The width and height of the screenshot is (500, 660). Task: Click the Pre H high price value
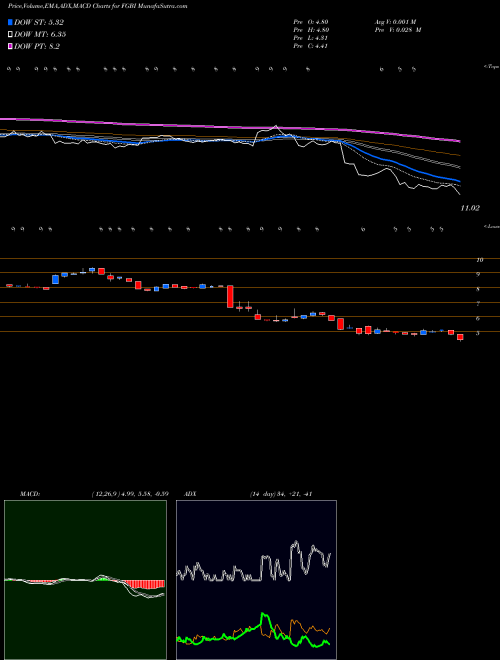pos(311,30)
